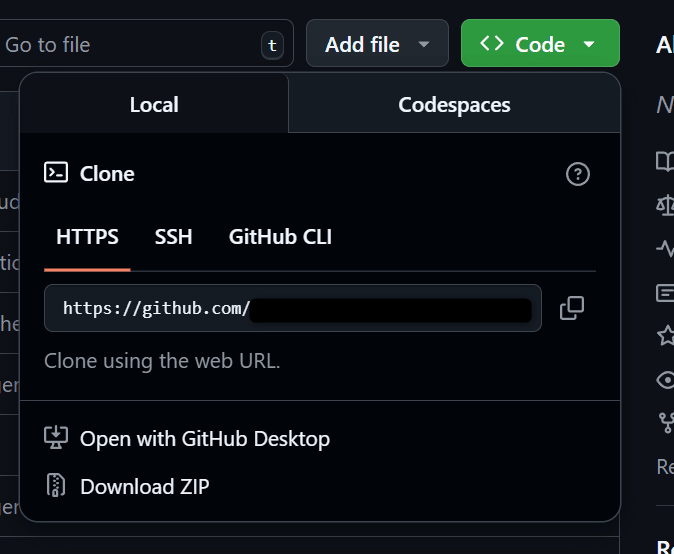Click the clone URL text field

coord(293,308)
